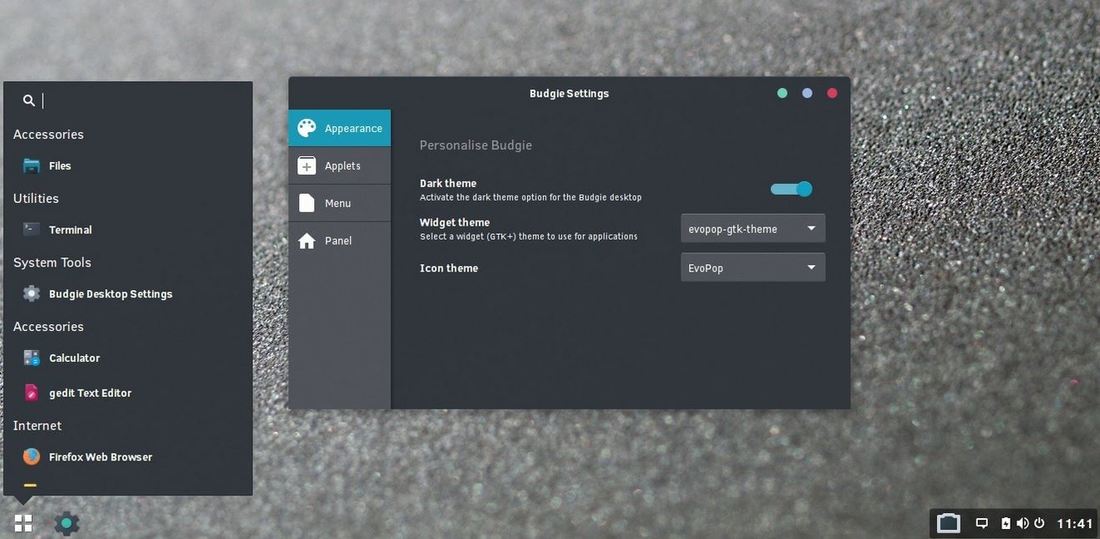Click the Widget theme label
The height and width of the screenshot is (539, 1100).
pos(455,222)
